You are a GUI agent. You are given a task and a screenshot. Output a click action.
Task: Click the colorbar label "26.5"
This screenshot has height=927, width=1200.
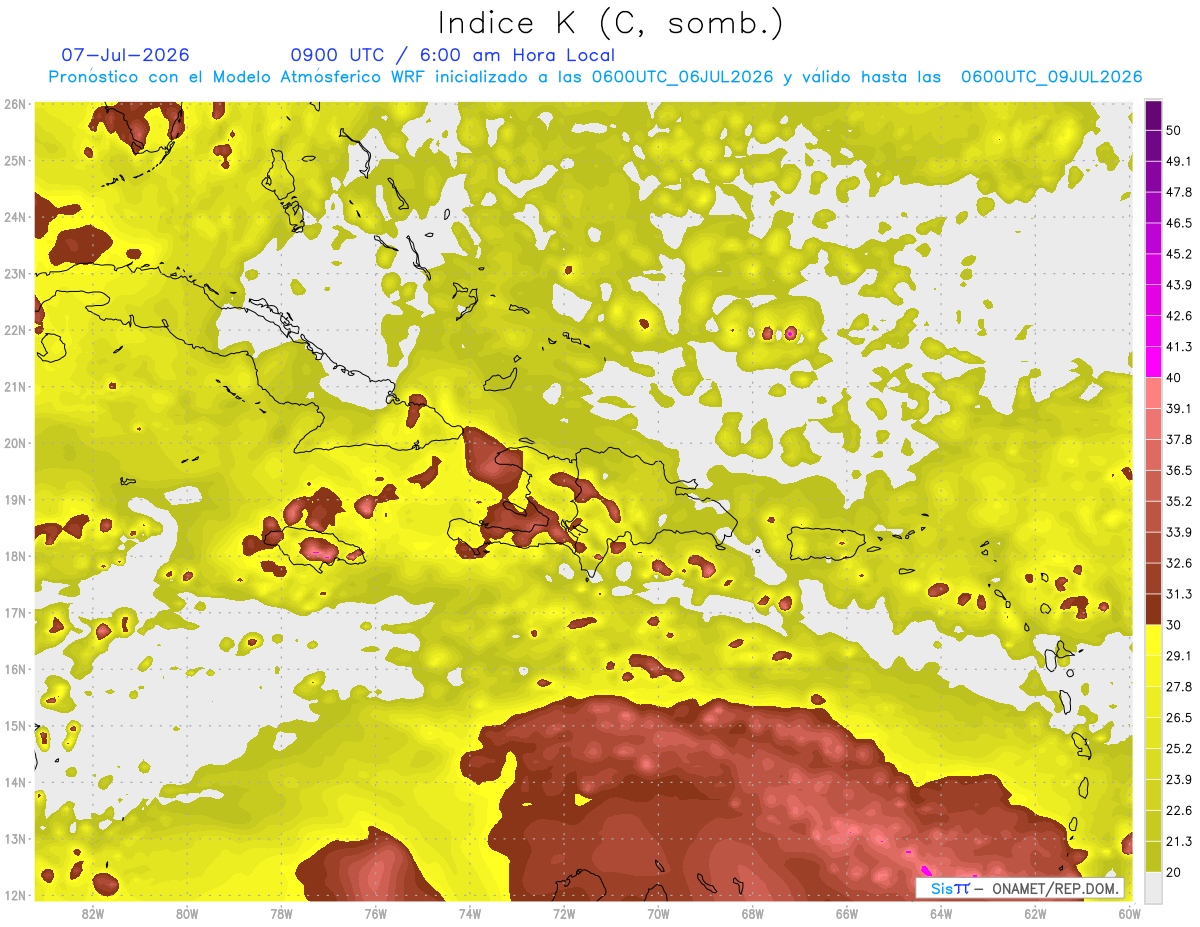click(x=1179, y=718)
